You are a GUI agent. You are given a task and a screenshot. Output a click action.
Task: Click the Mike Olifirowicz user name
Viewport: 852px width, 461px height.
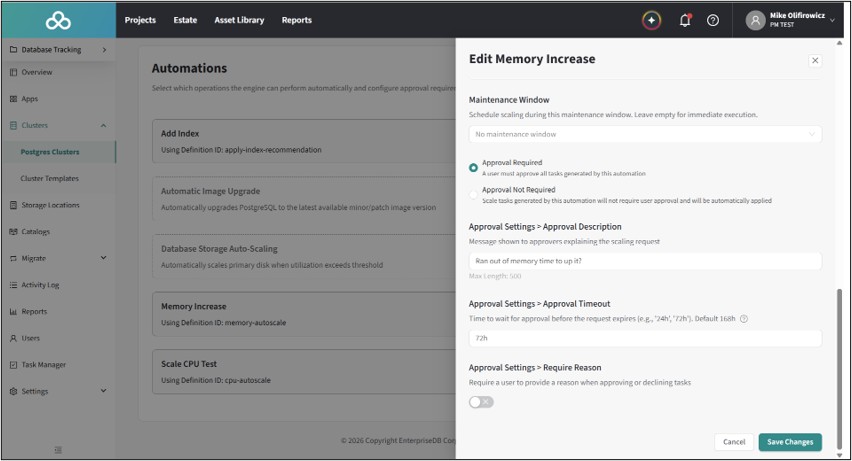pos(797,16)
